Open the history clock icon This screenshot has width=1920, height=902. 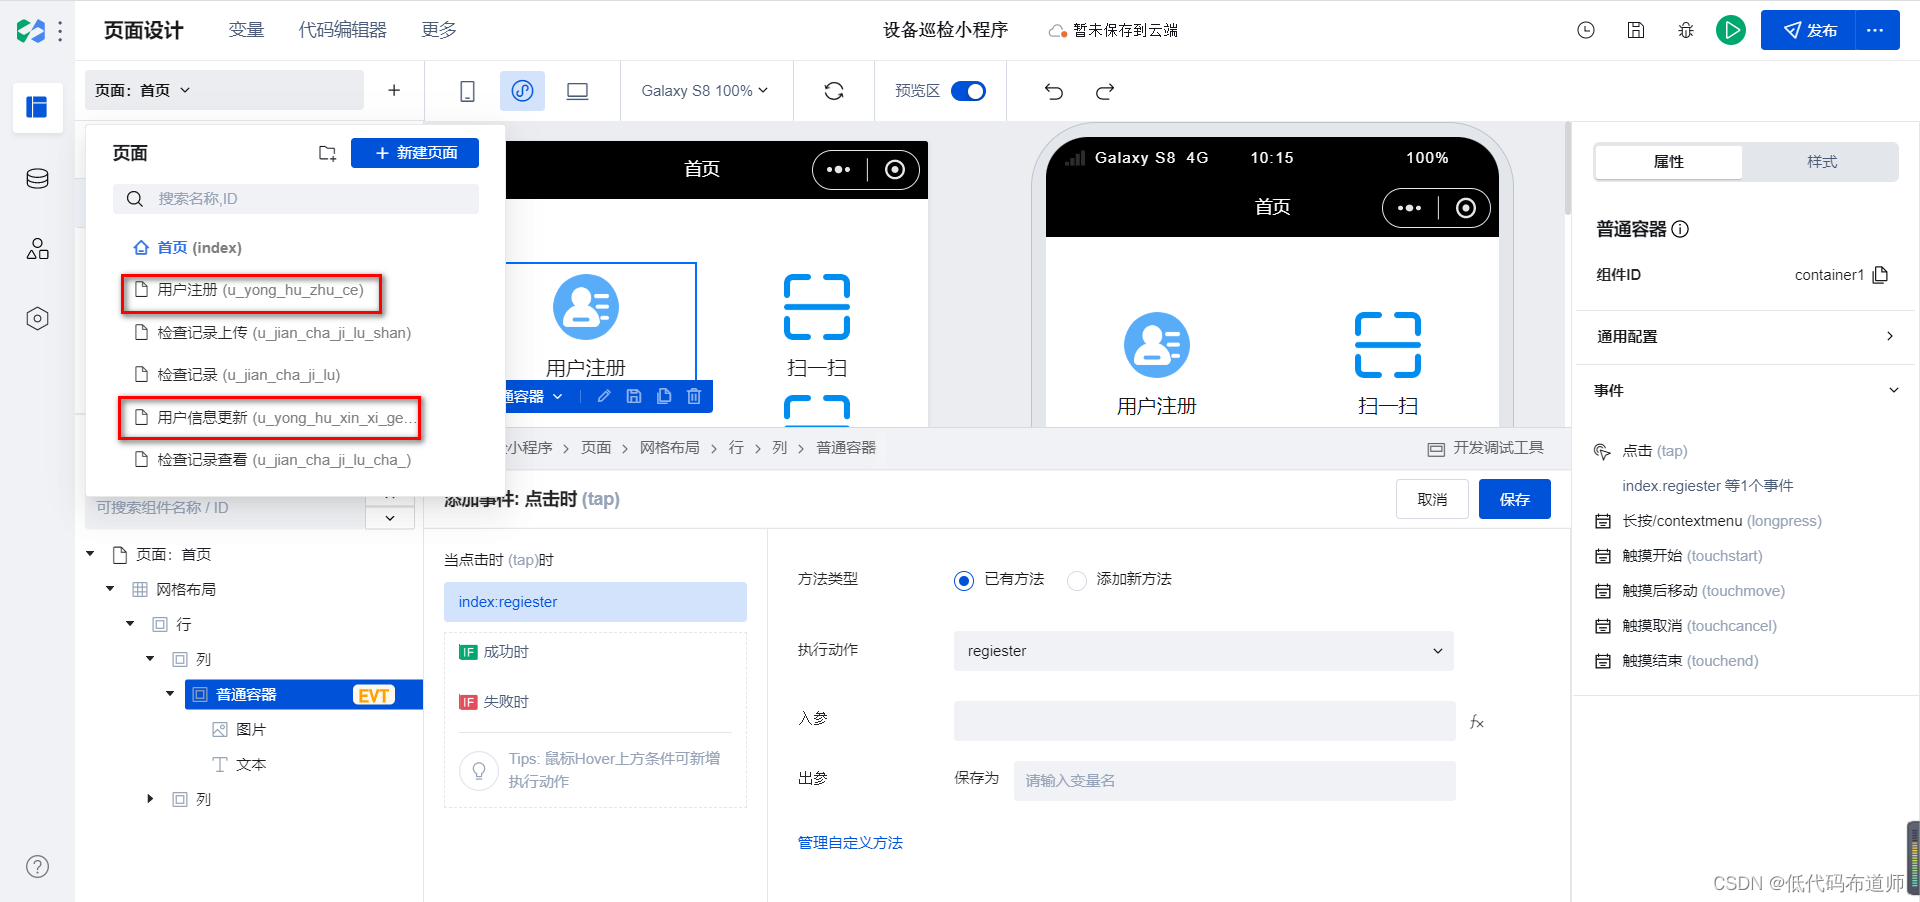1586,30
